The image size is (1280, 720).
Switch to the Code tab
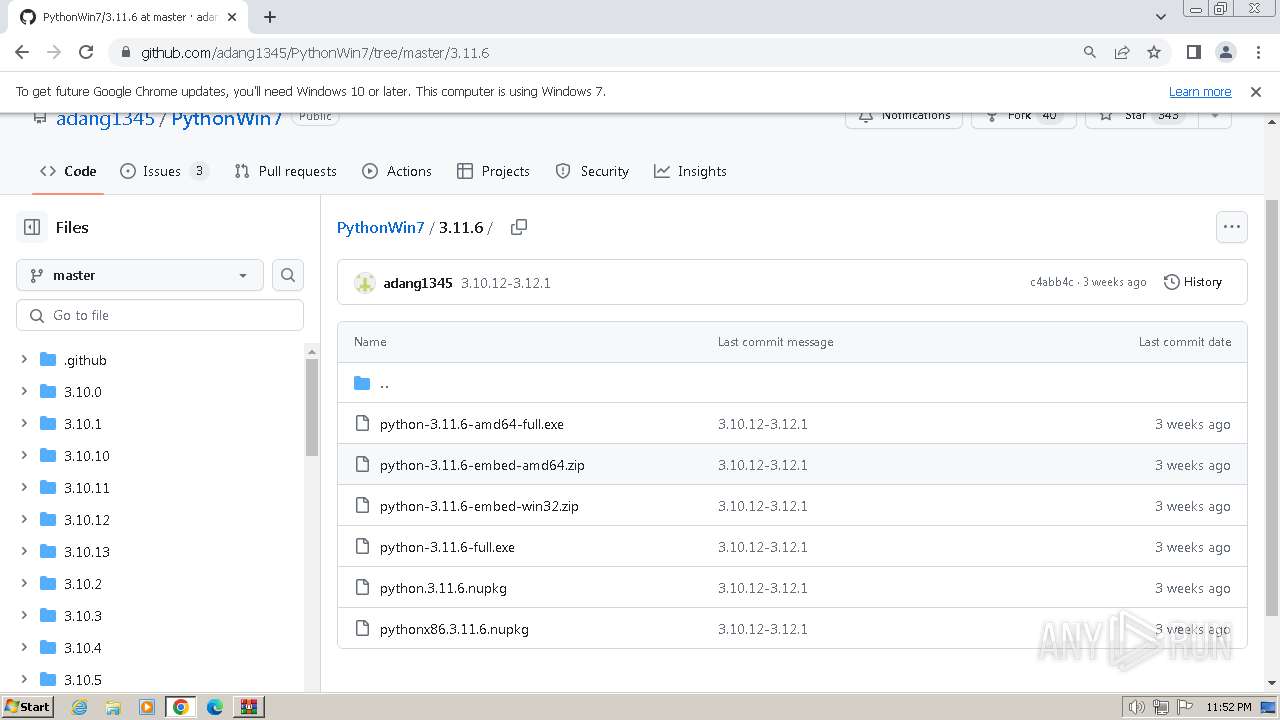click(68, 171)
